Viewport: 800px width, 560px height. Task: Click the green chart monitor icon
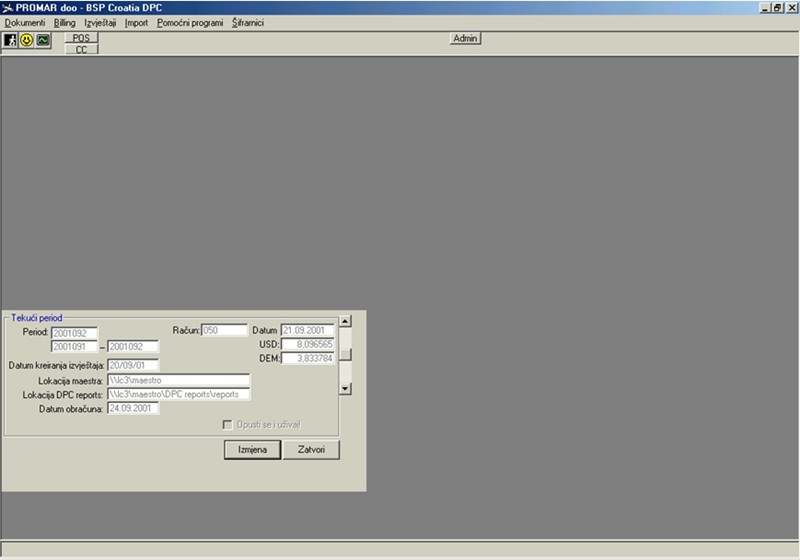43,40
